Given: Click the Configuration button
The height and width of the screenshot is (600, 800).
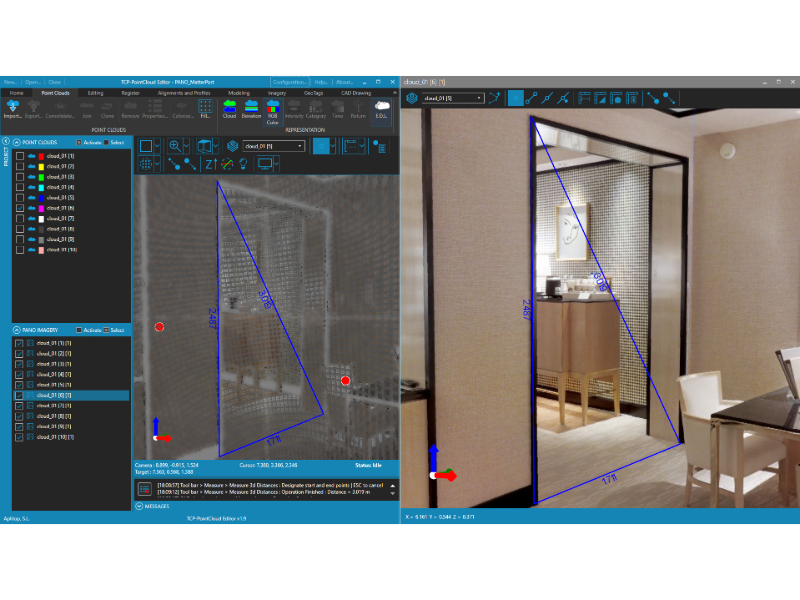Looking at the screenshot, I should click(x=290, y=82).
